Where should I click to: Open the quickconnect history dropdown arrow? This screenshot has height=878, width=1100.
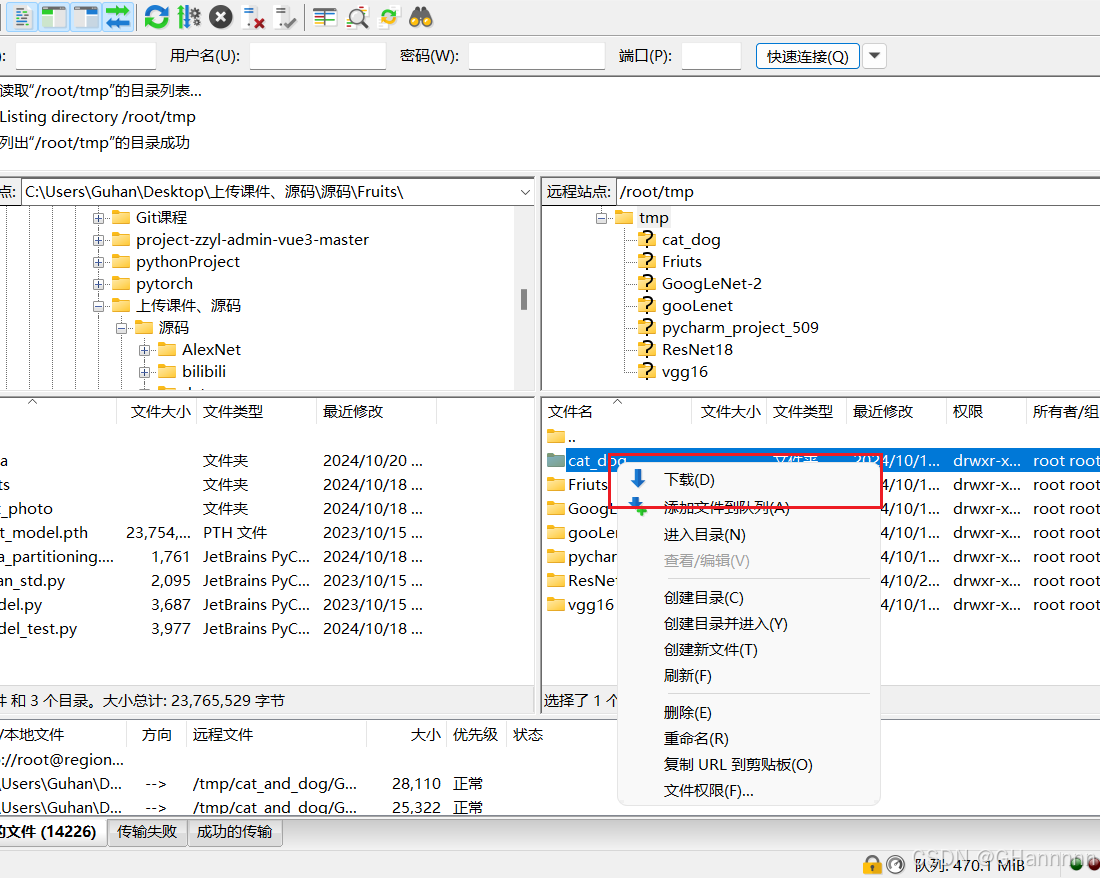coord(873,56)
